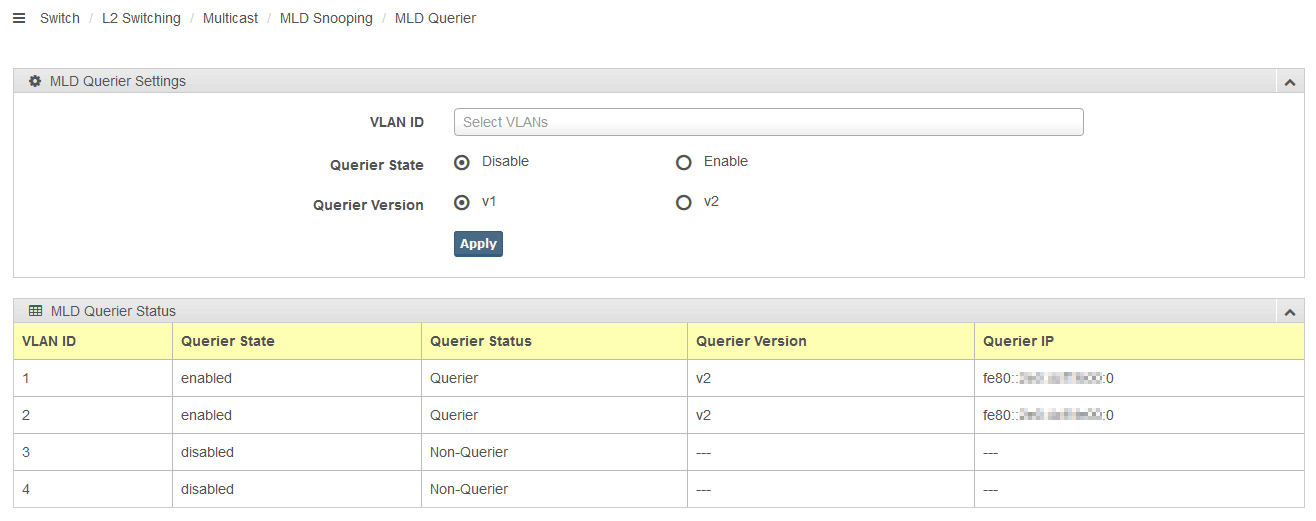Viewport: 1316px width, 521px height.
Task: Collapse the MLD Querier Settings panel
Action: (x=1290, y=82)
